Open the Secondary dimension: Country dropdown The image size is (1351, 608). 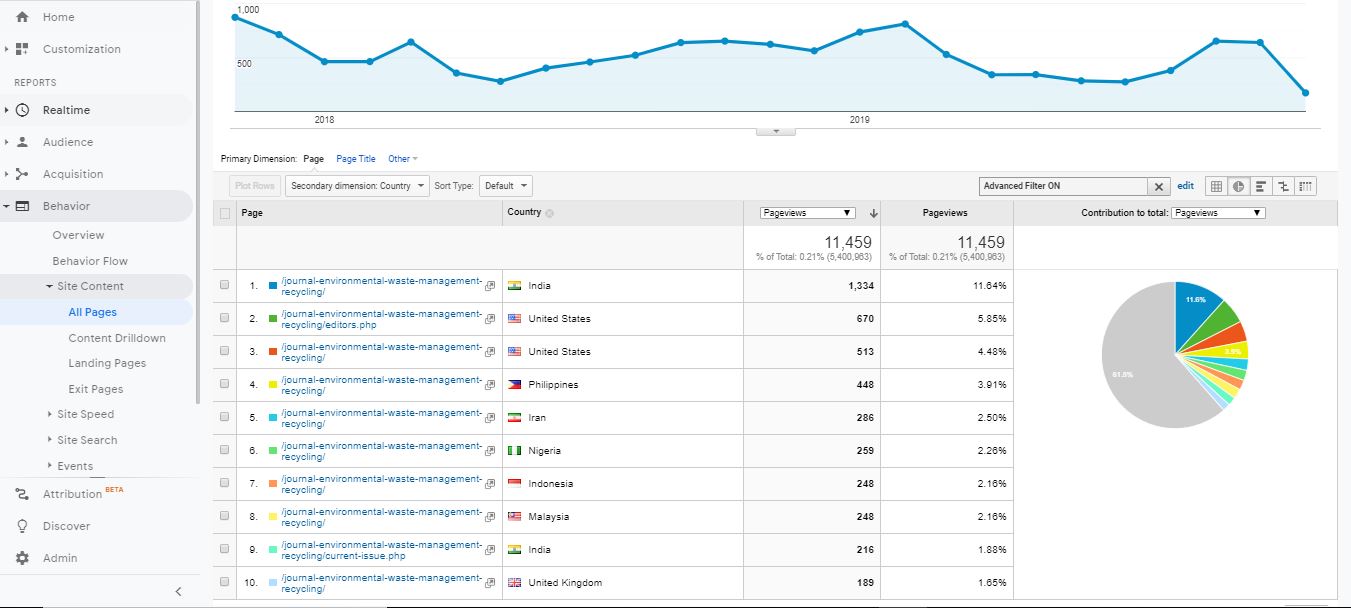(x=357, y=186)
